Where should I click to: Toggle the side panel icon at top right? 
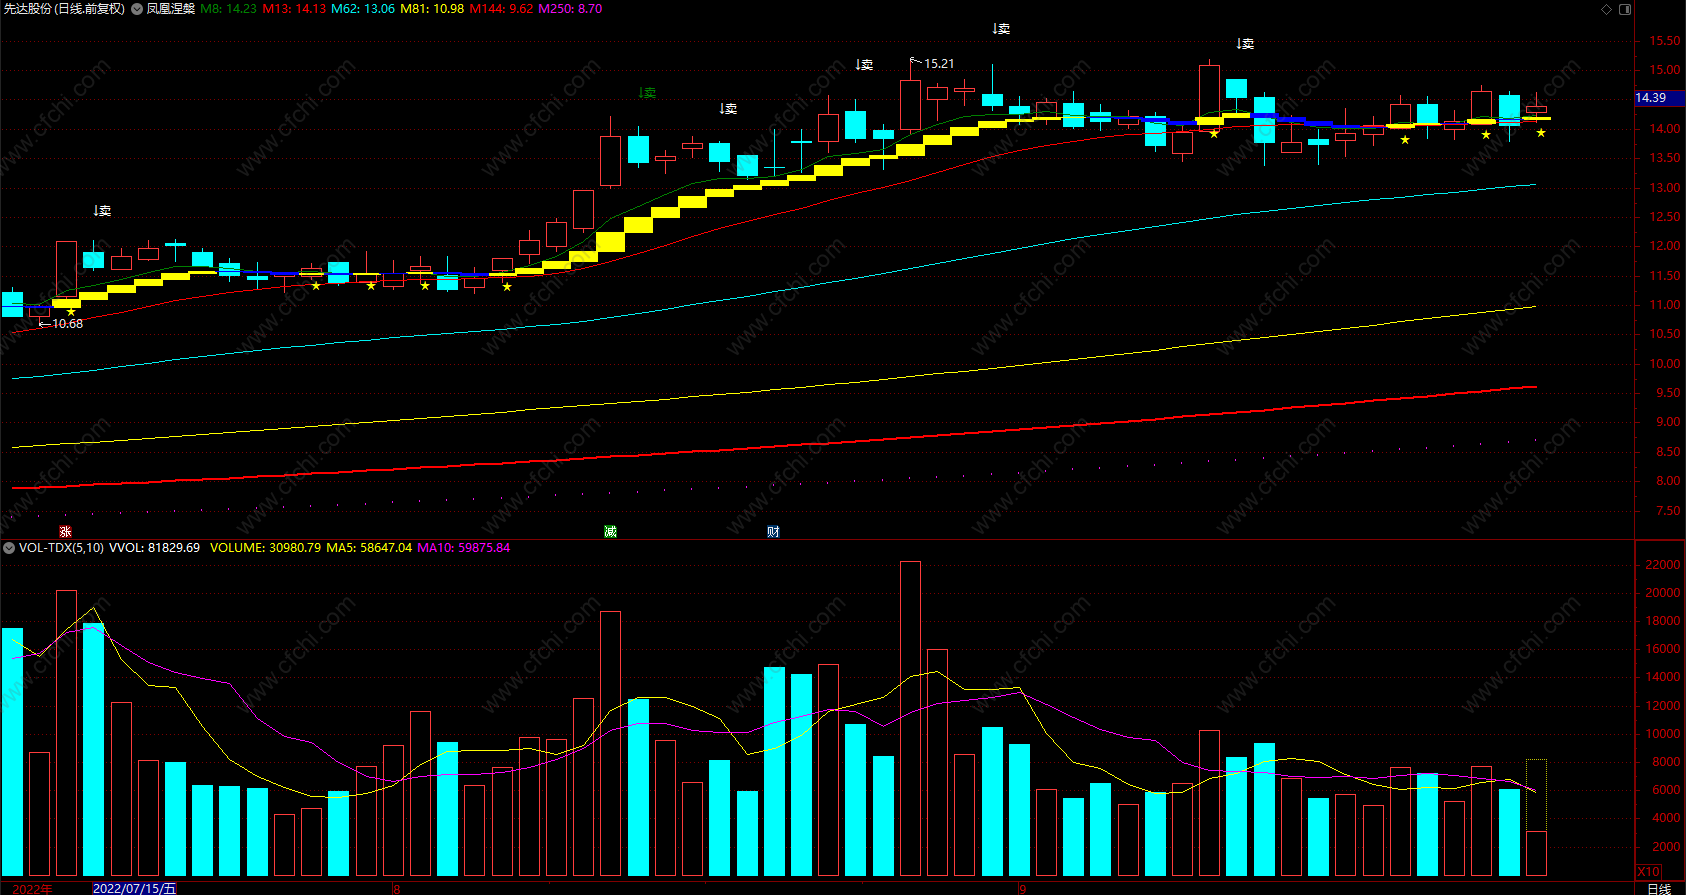coord(1625,9)
